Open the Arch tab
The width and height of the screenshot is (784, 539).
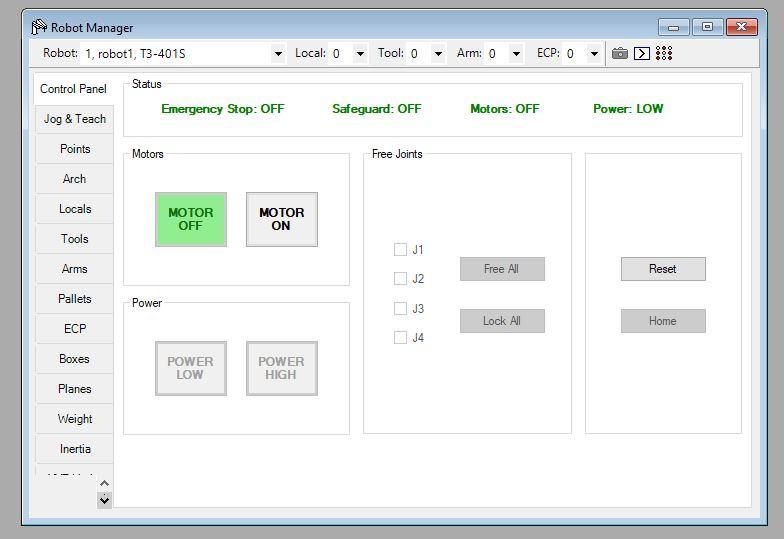(x=74, y=179)
